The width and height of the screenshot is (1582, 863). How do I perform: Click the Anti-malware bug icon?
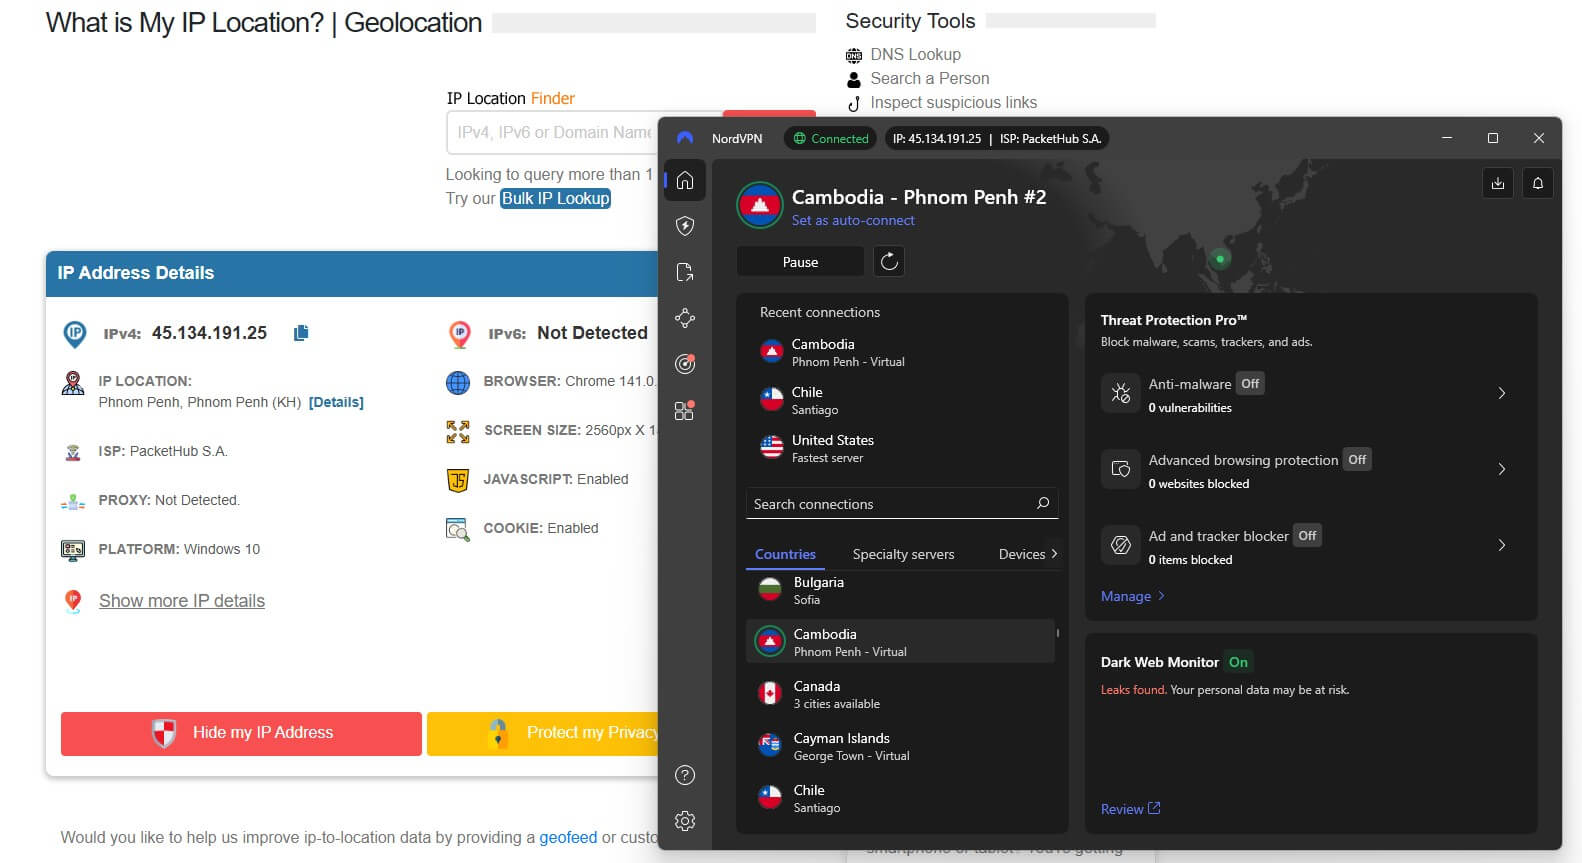pyautogui.click(x=1121, y=393)
